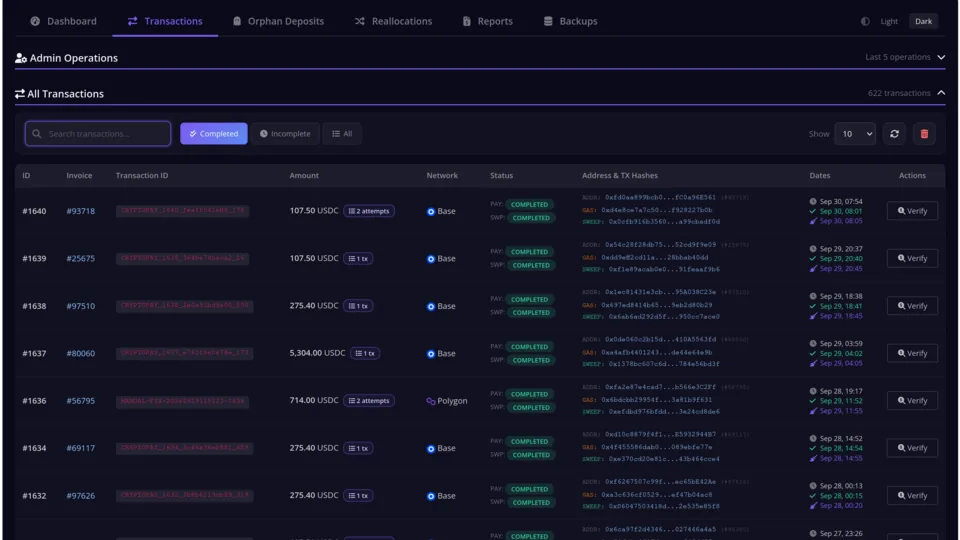Image resolution: width=960 pixels, height=540 pixels.
Task: Click the Base network icon for #1640
Action: pos(431,211)
